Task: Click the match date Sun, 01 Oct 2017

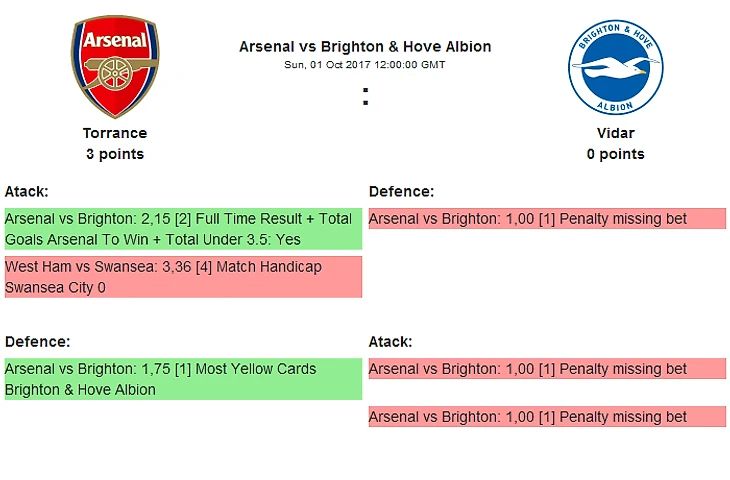Action: [x=365, y=65]
